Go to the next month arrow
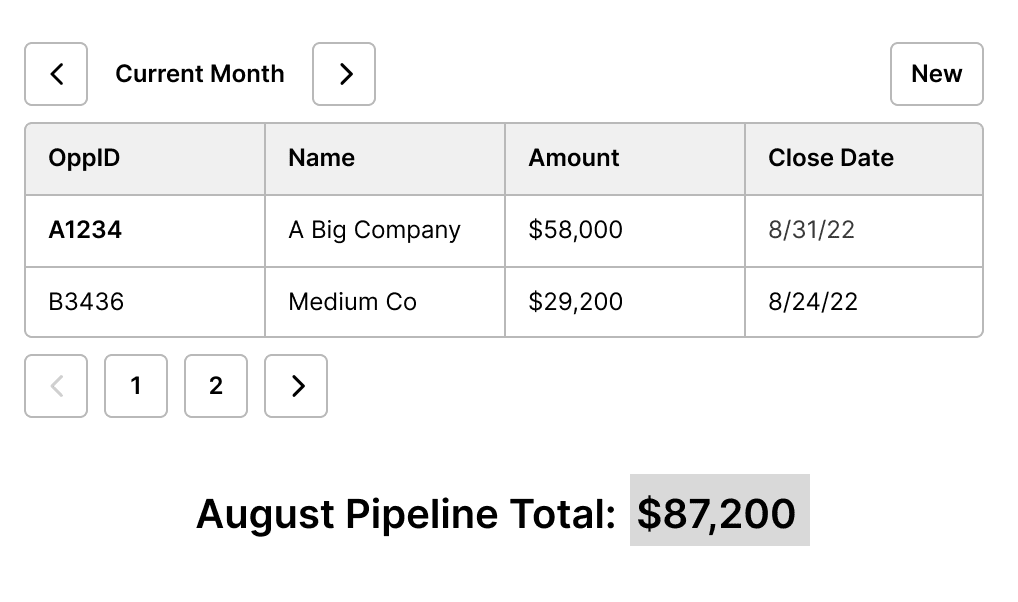Image resolution: width=1018 pixels, height=602 pixels. click(x=344, y=74)
